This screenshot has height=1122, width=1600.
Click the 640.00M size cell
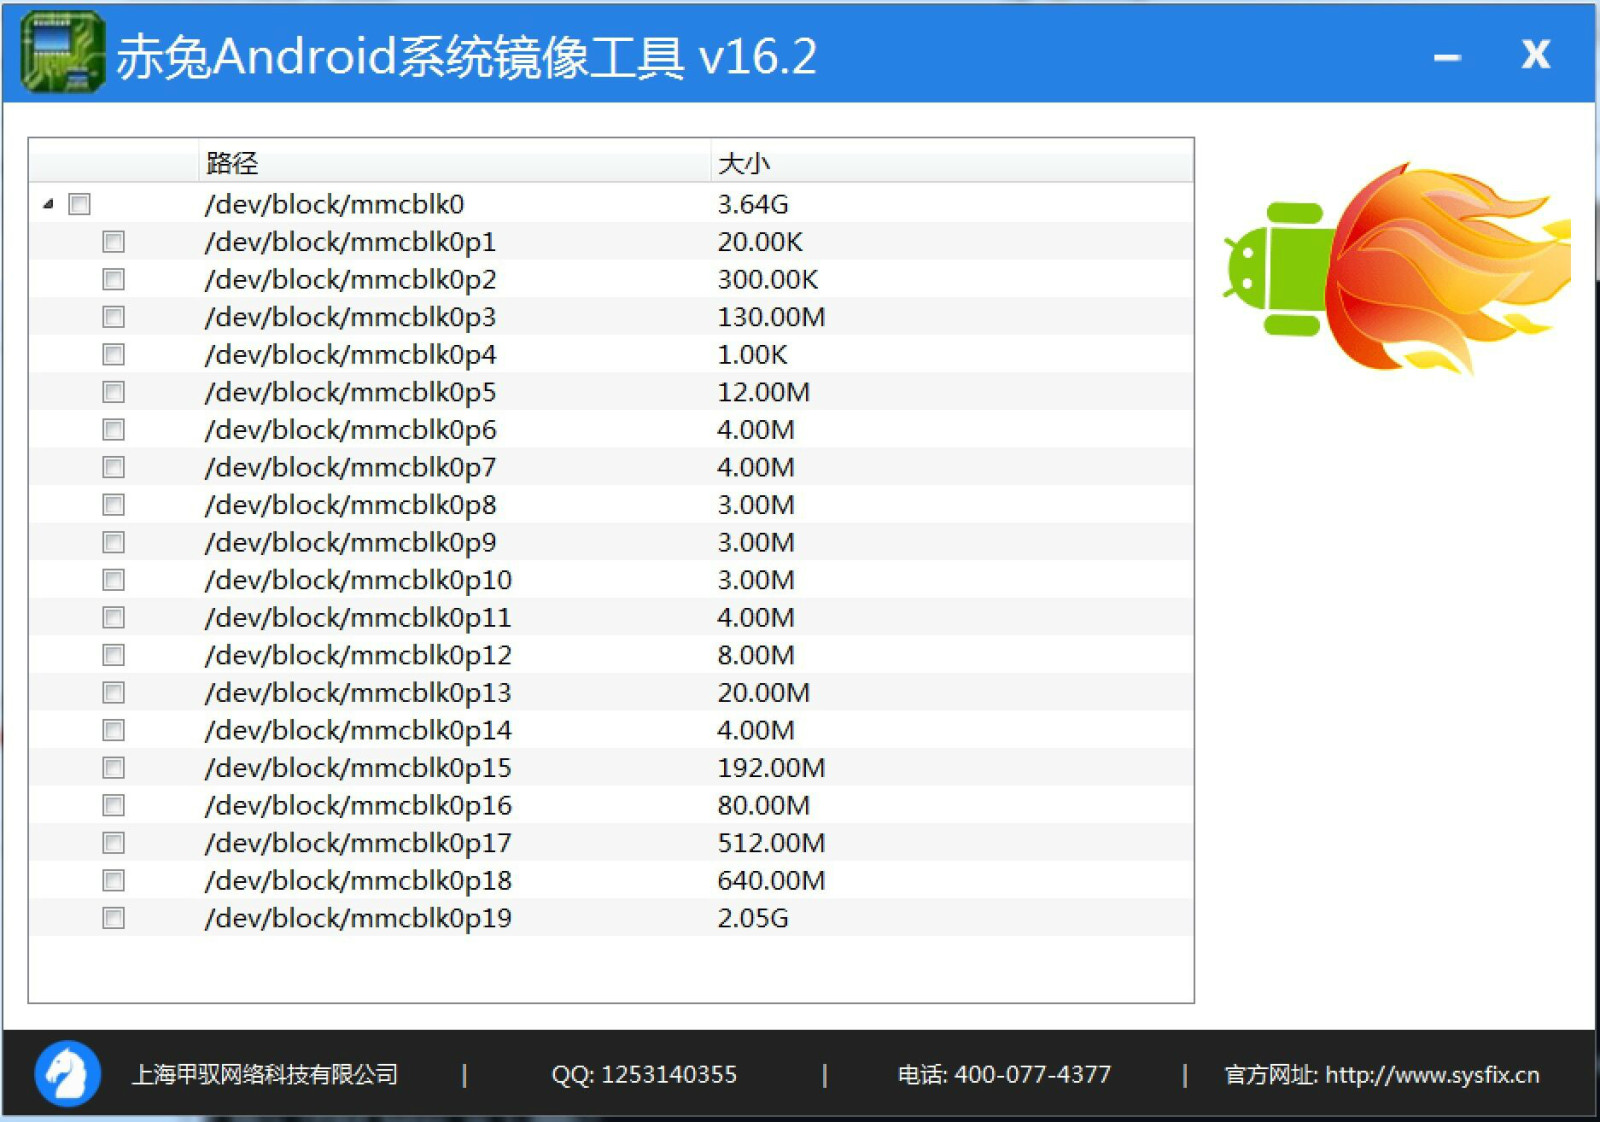771,880
